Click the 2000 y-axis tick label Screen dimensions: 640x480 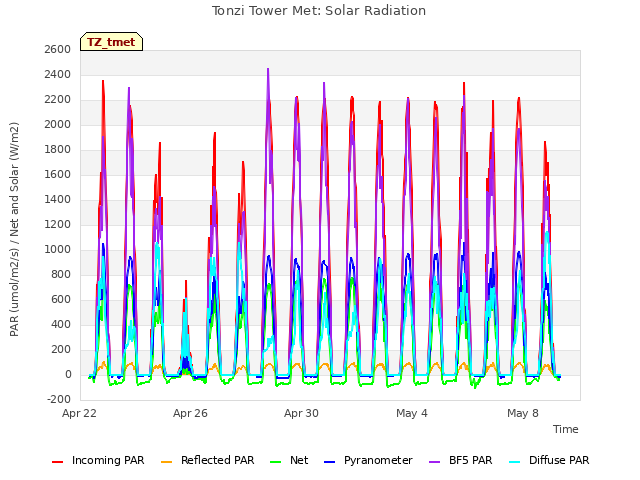point(58,124)
